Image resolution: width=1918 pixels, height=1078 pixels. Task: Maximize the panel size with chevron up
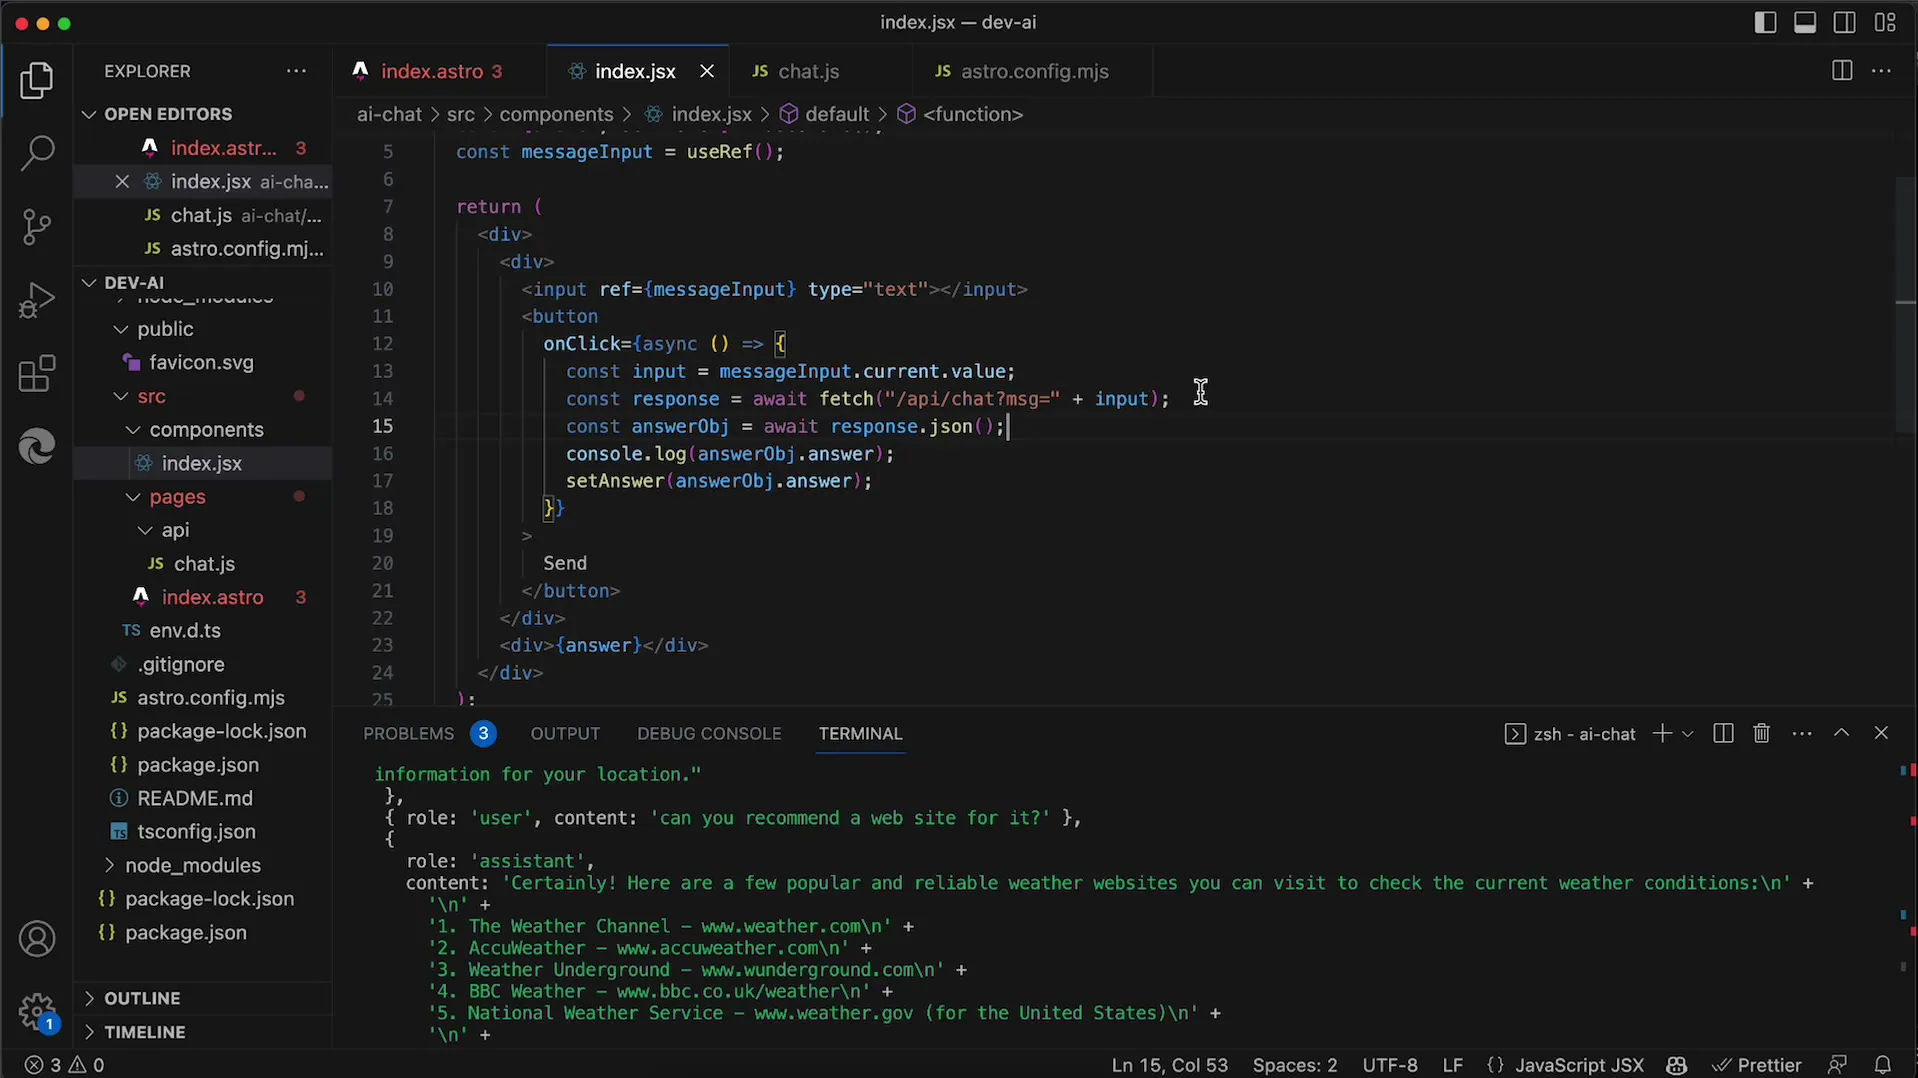coord(1841,733)
